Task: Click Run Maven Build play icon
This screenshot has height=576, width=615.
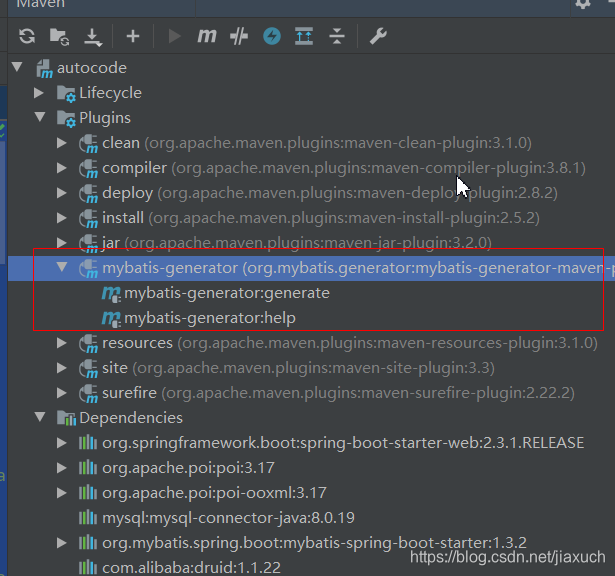Action: (174, 36)
